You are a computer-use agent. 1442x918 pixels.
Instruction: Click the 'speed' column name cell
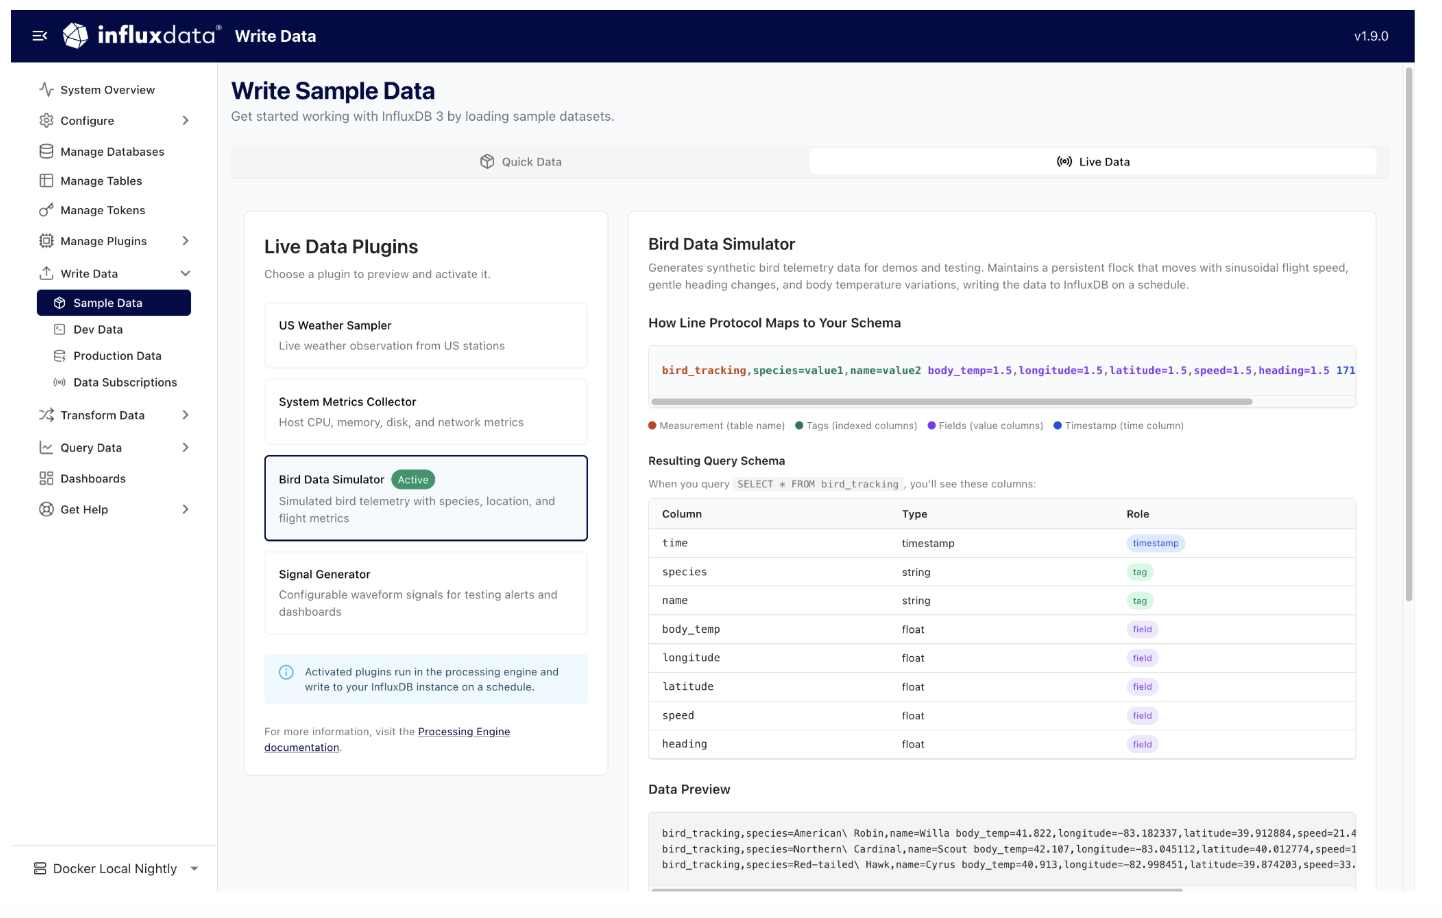678,716
